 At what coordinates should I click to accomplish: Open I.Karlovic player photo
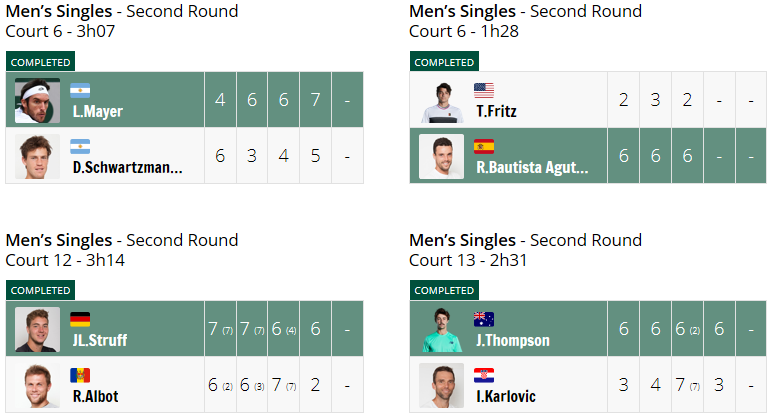tap(442, 386)
